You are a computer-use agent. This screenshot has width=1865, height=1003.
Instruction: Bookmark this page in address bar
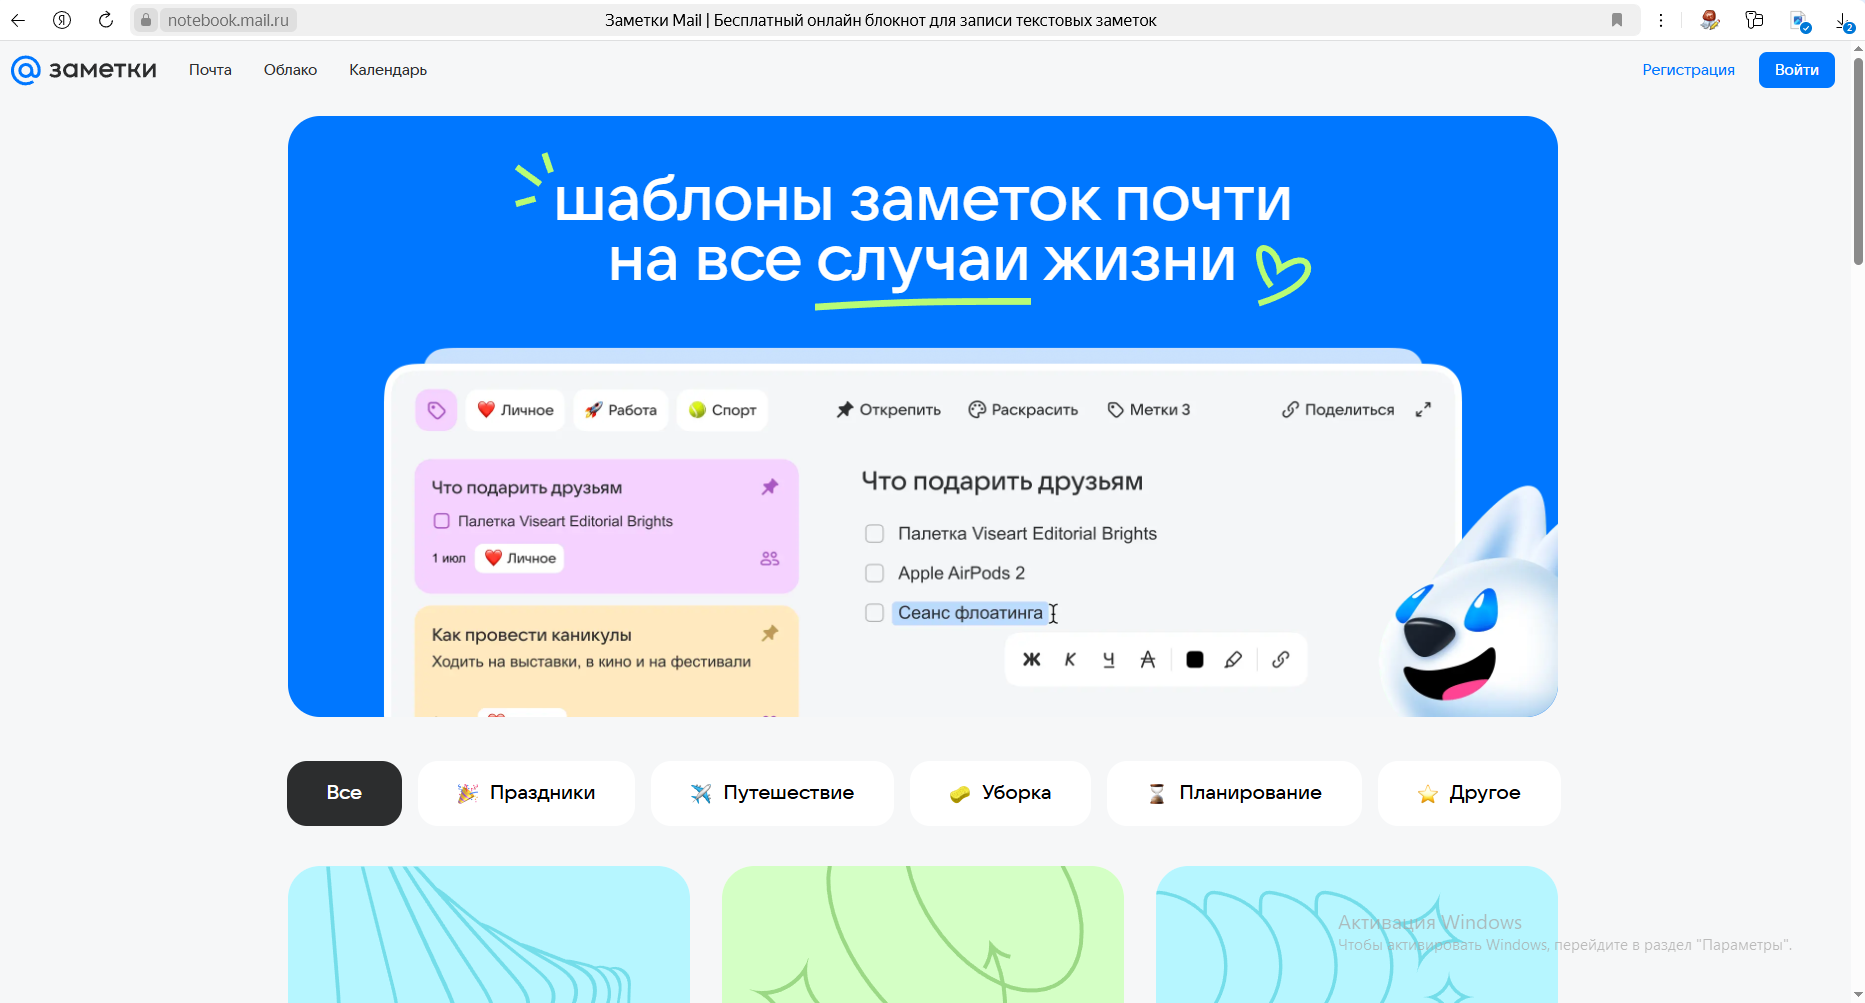point(1616,20)
